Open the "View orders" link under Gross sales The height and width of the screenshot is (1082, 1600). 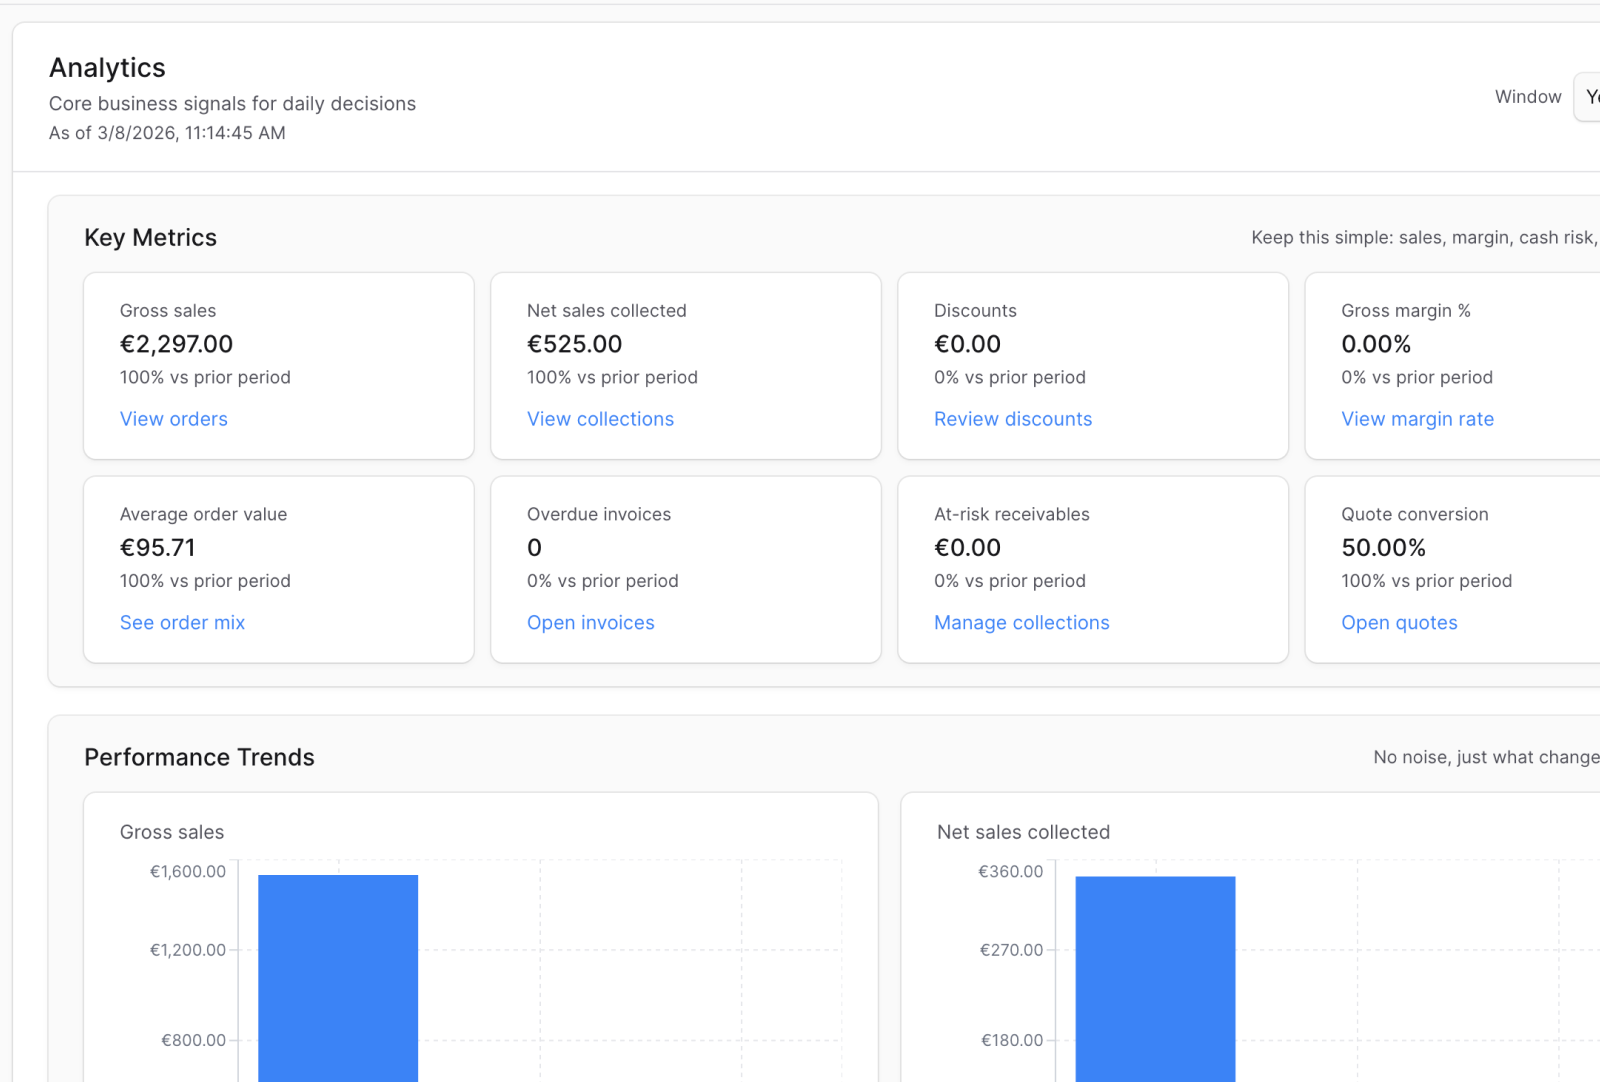pyautogui.click(x=173, y=419)
